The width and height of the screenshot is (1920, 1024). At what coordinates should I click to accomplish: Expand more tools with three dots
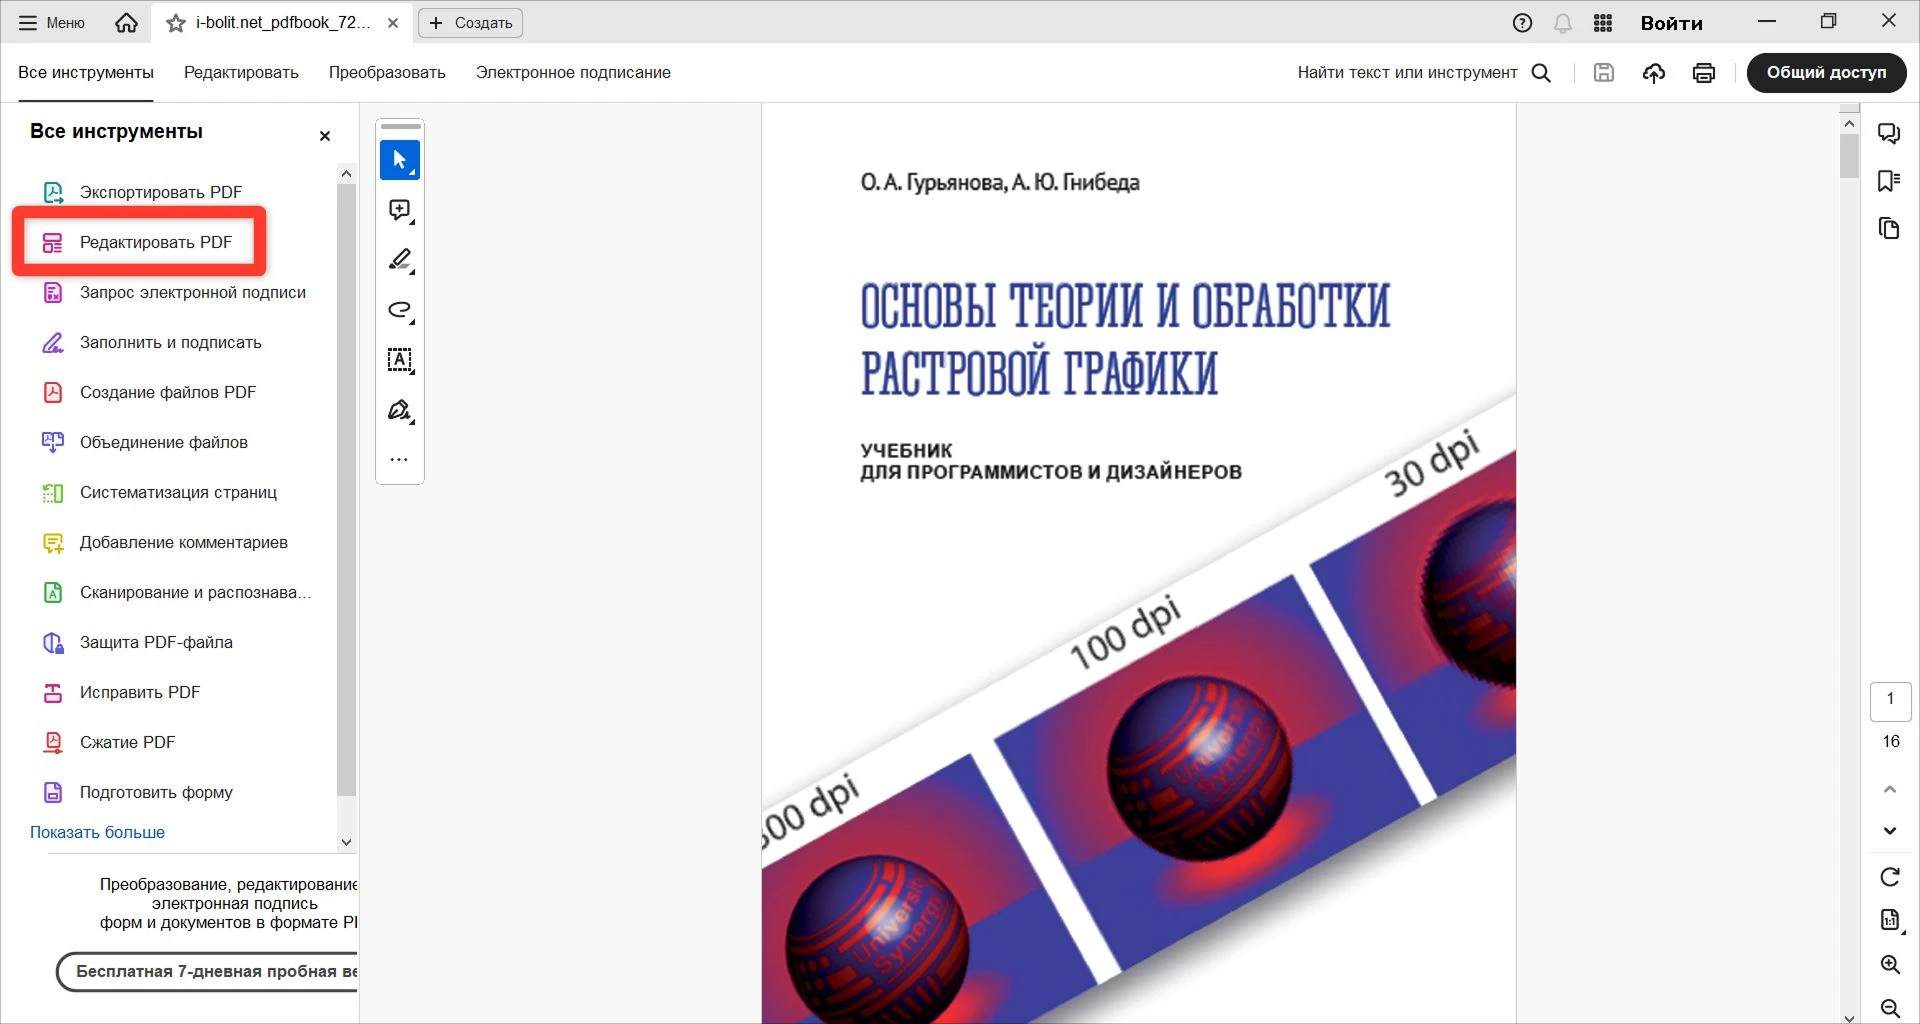(x=399, y=460)
